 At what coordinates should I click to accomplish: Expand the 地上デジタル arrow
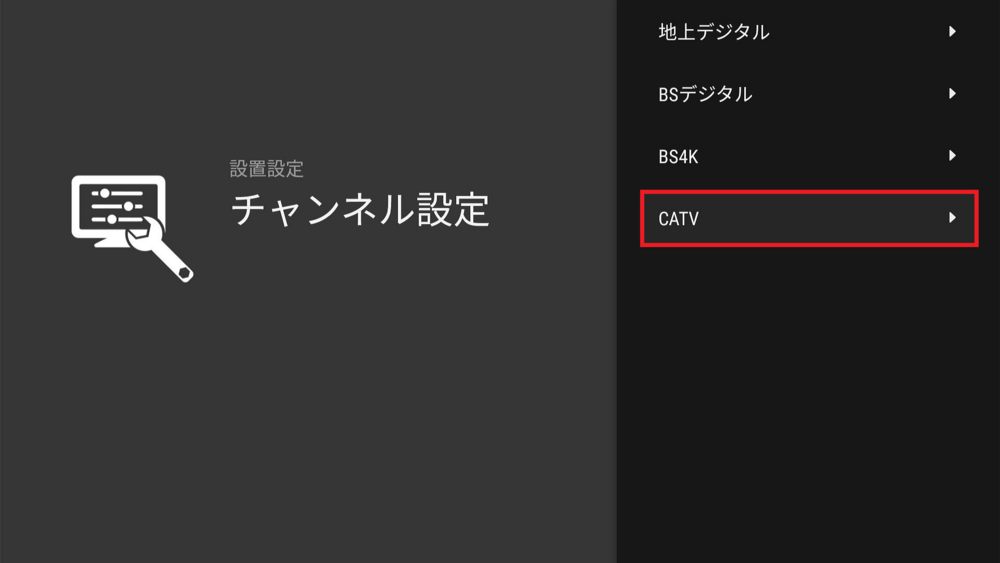pyautogui.click(x=952, y=31)
